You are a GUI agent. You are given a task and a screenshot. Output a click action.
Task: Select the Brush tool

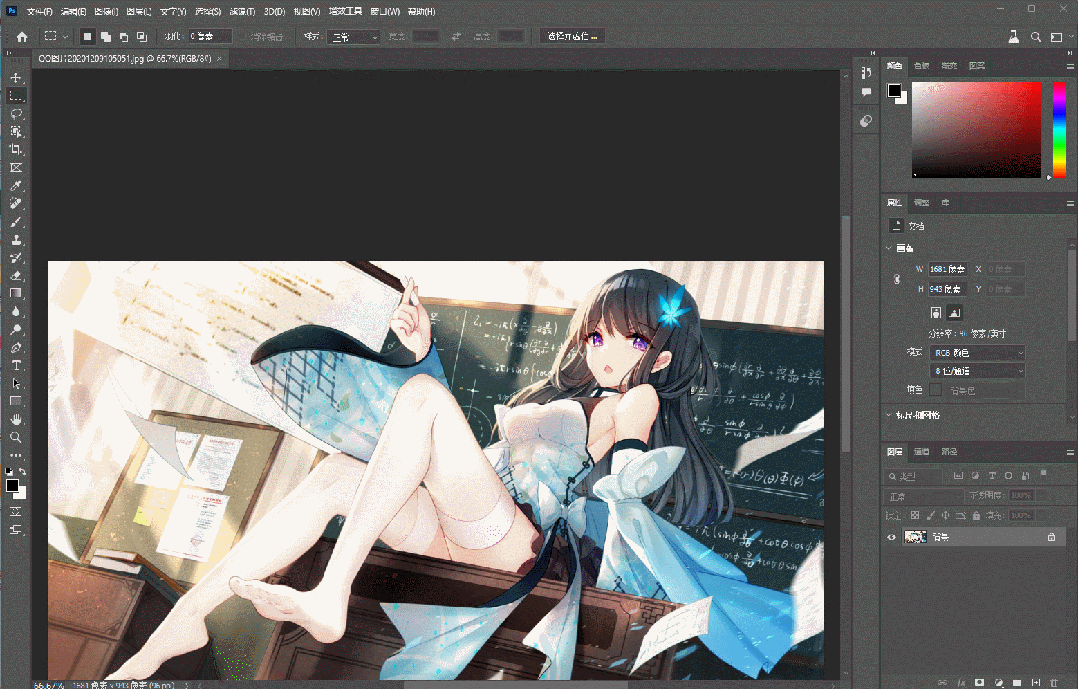[16, 222]
